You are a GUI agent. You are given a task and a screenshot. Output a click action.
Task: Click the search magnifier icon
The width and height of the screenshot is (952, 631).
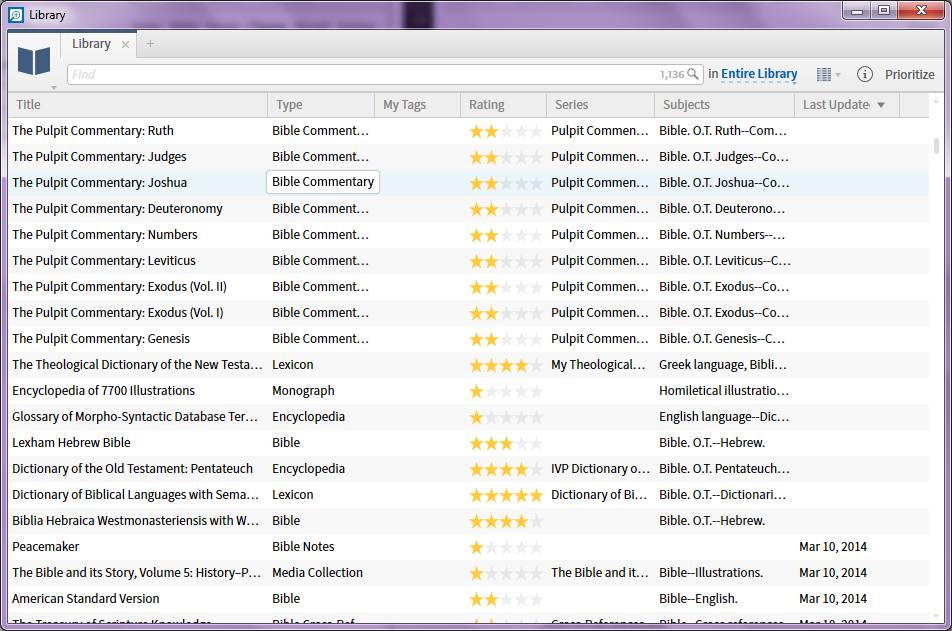tap(693, 74)
